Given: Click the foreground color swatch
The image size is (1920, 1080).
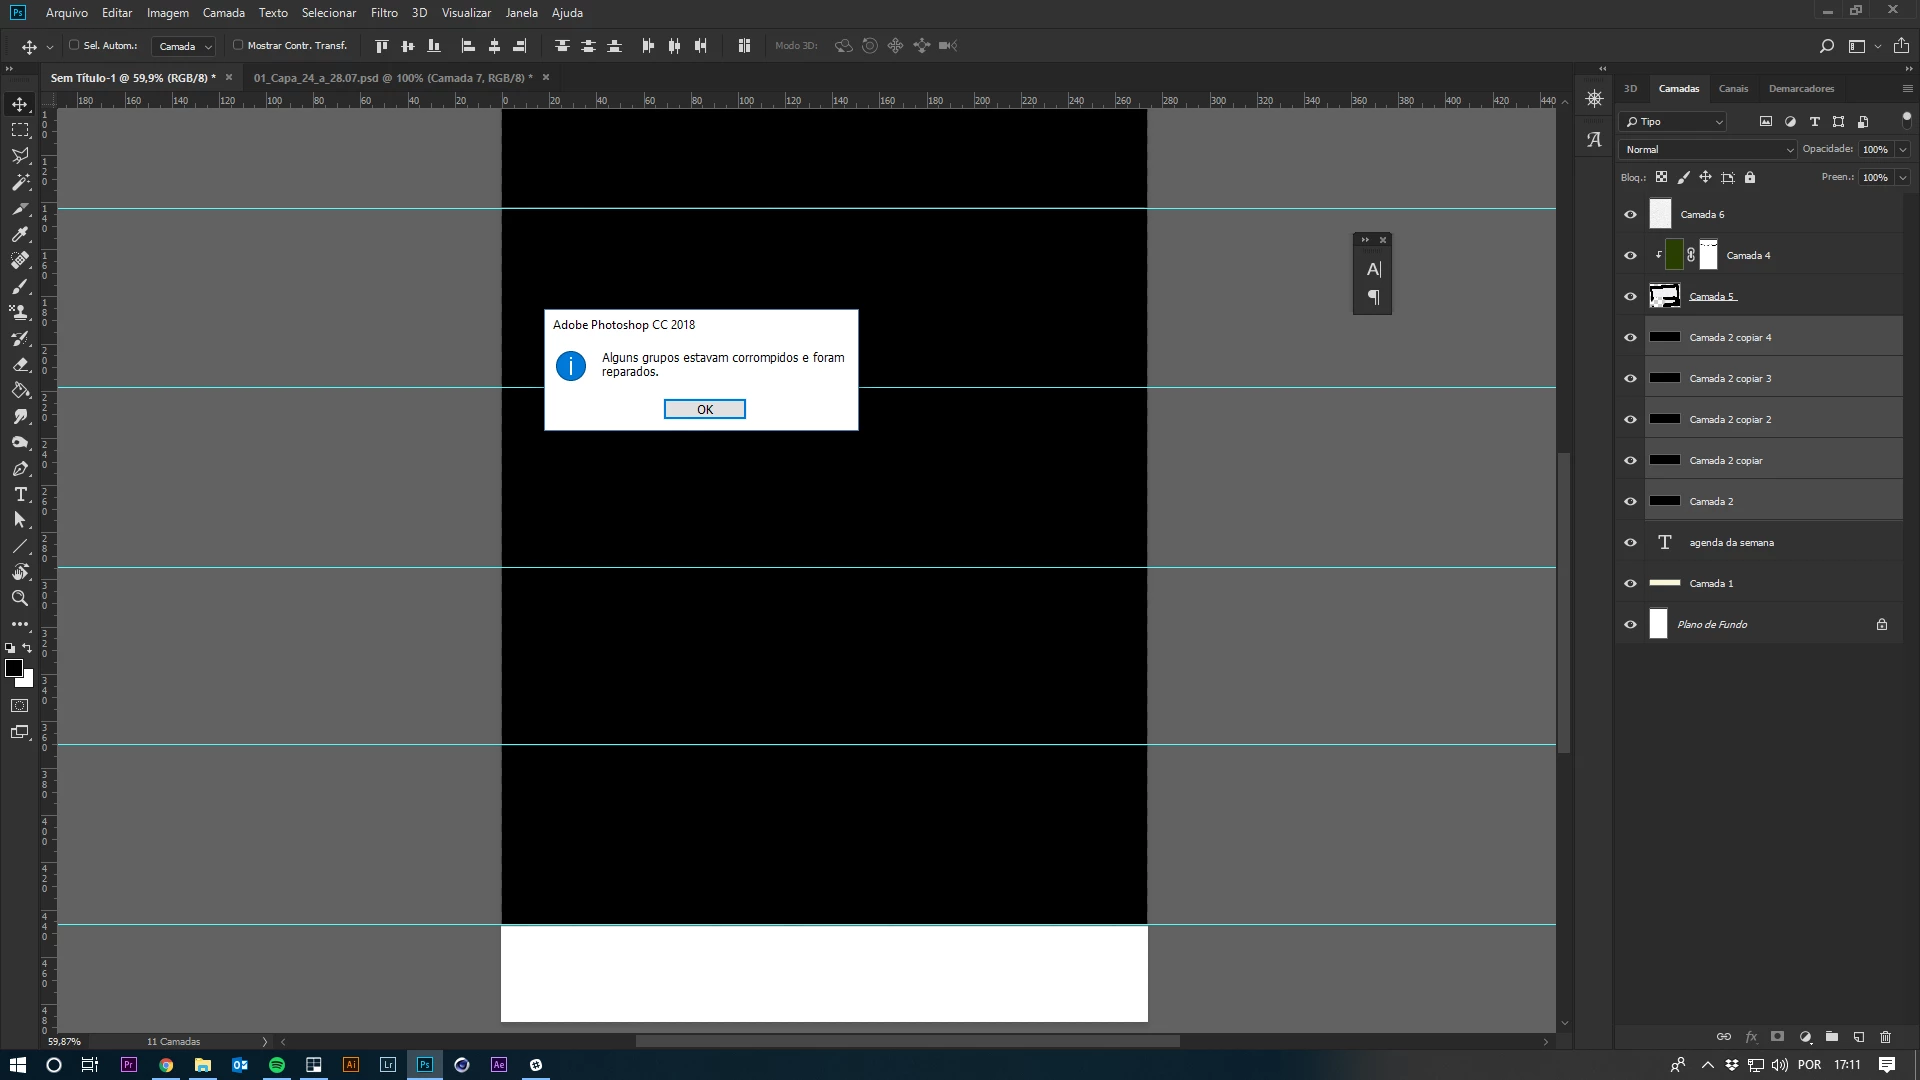Looking at the screenshot, I should pyautogui.click(x=14, y=668).
